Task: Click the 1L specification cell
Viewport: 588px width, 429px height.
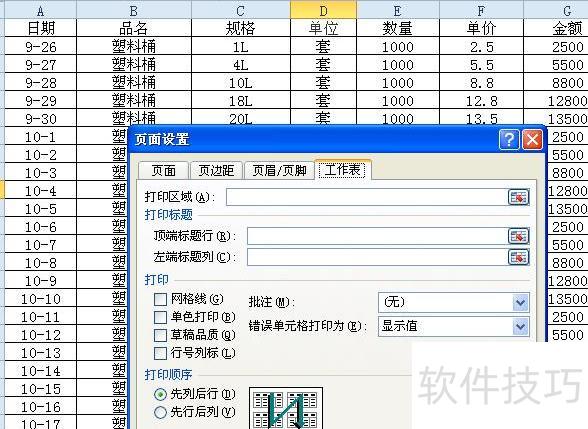Action: click(x=240, y=46)
